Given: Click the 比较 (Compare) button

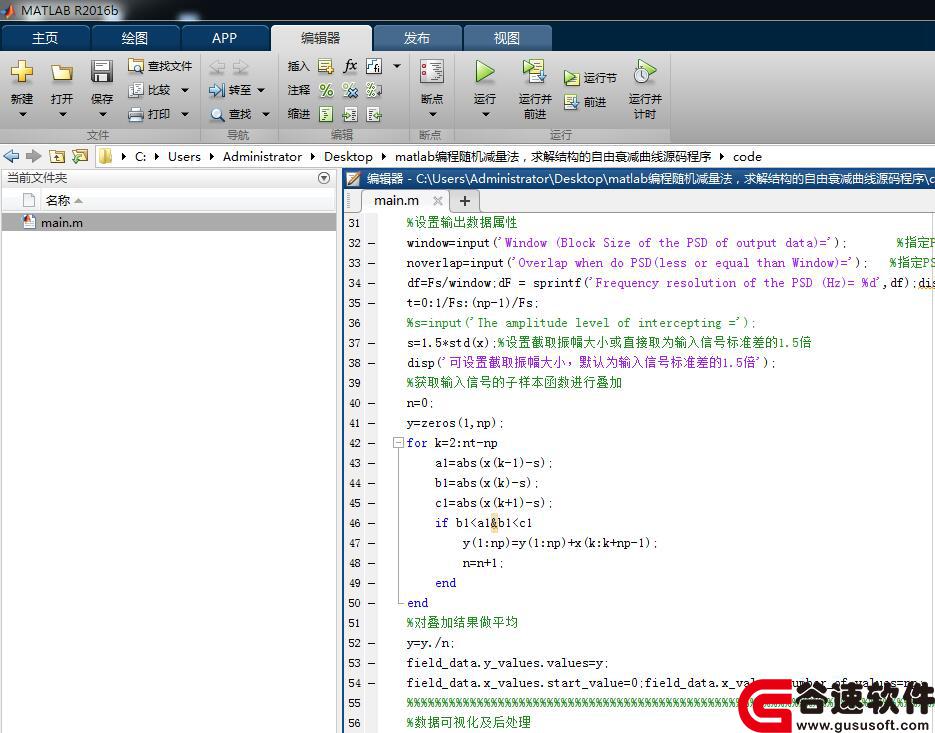Looking at the screenshot, I should 150,90.
